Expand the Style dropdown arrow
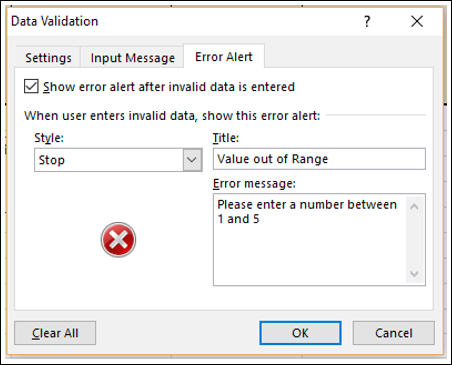This screenshot has width=452, height=365. 192,160
